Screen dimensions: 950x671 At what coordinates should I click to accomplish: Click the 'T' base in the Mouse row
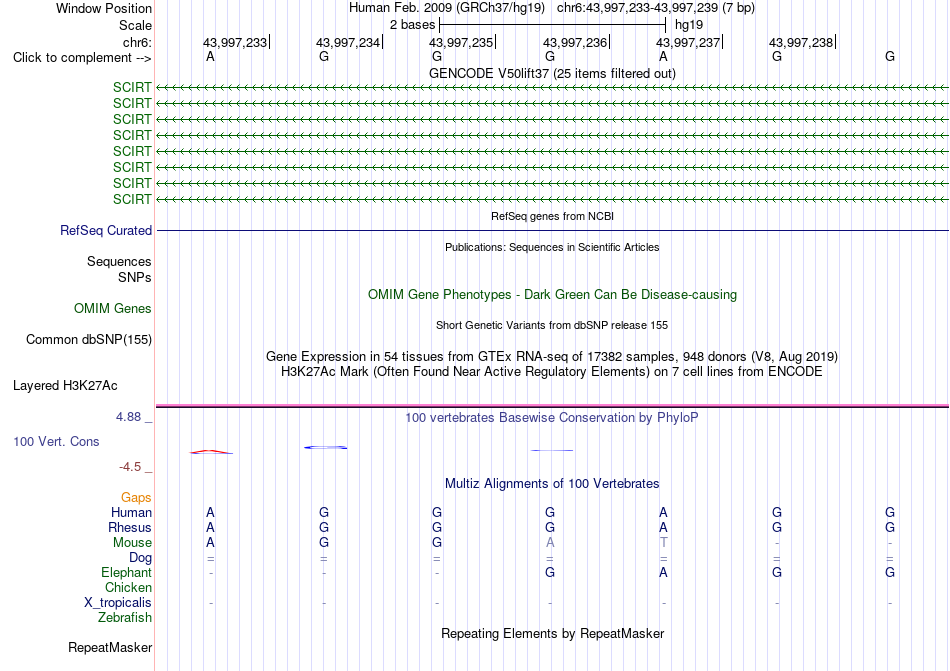pos(663,543)
